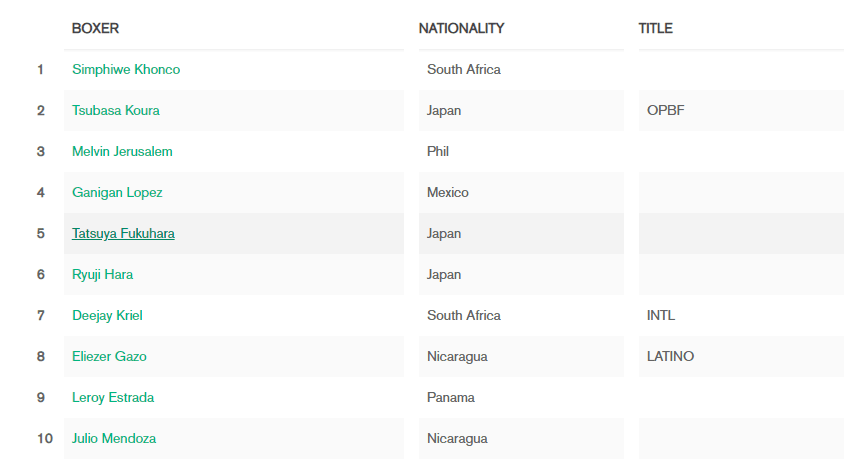Open Ganigan Lopez profile

click(117, 192)
